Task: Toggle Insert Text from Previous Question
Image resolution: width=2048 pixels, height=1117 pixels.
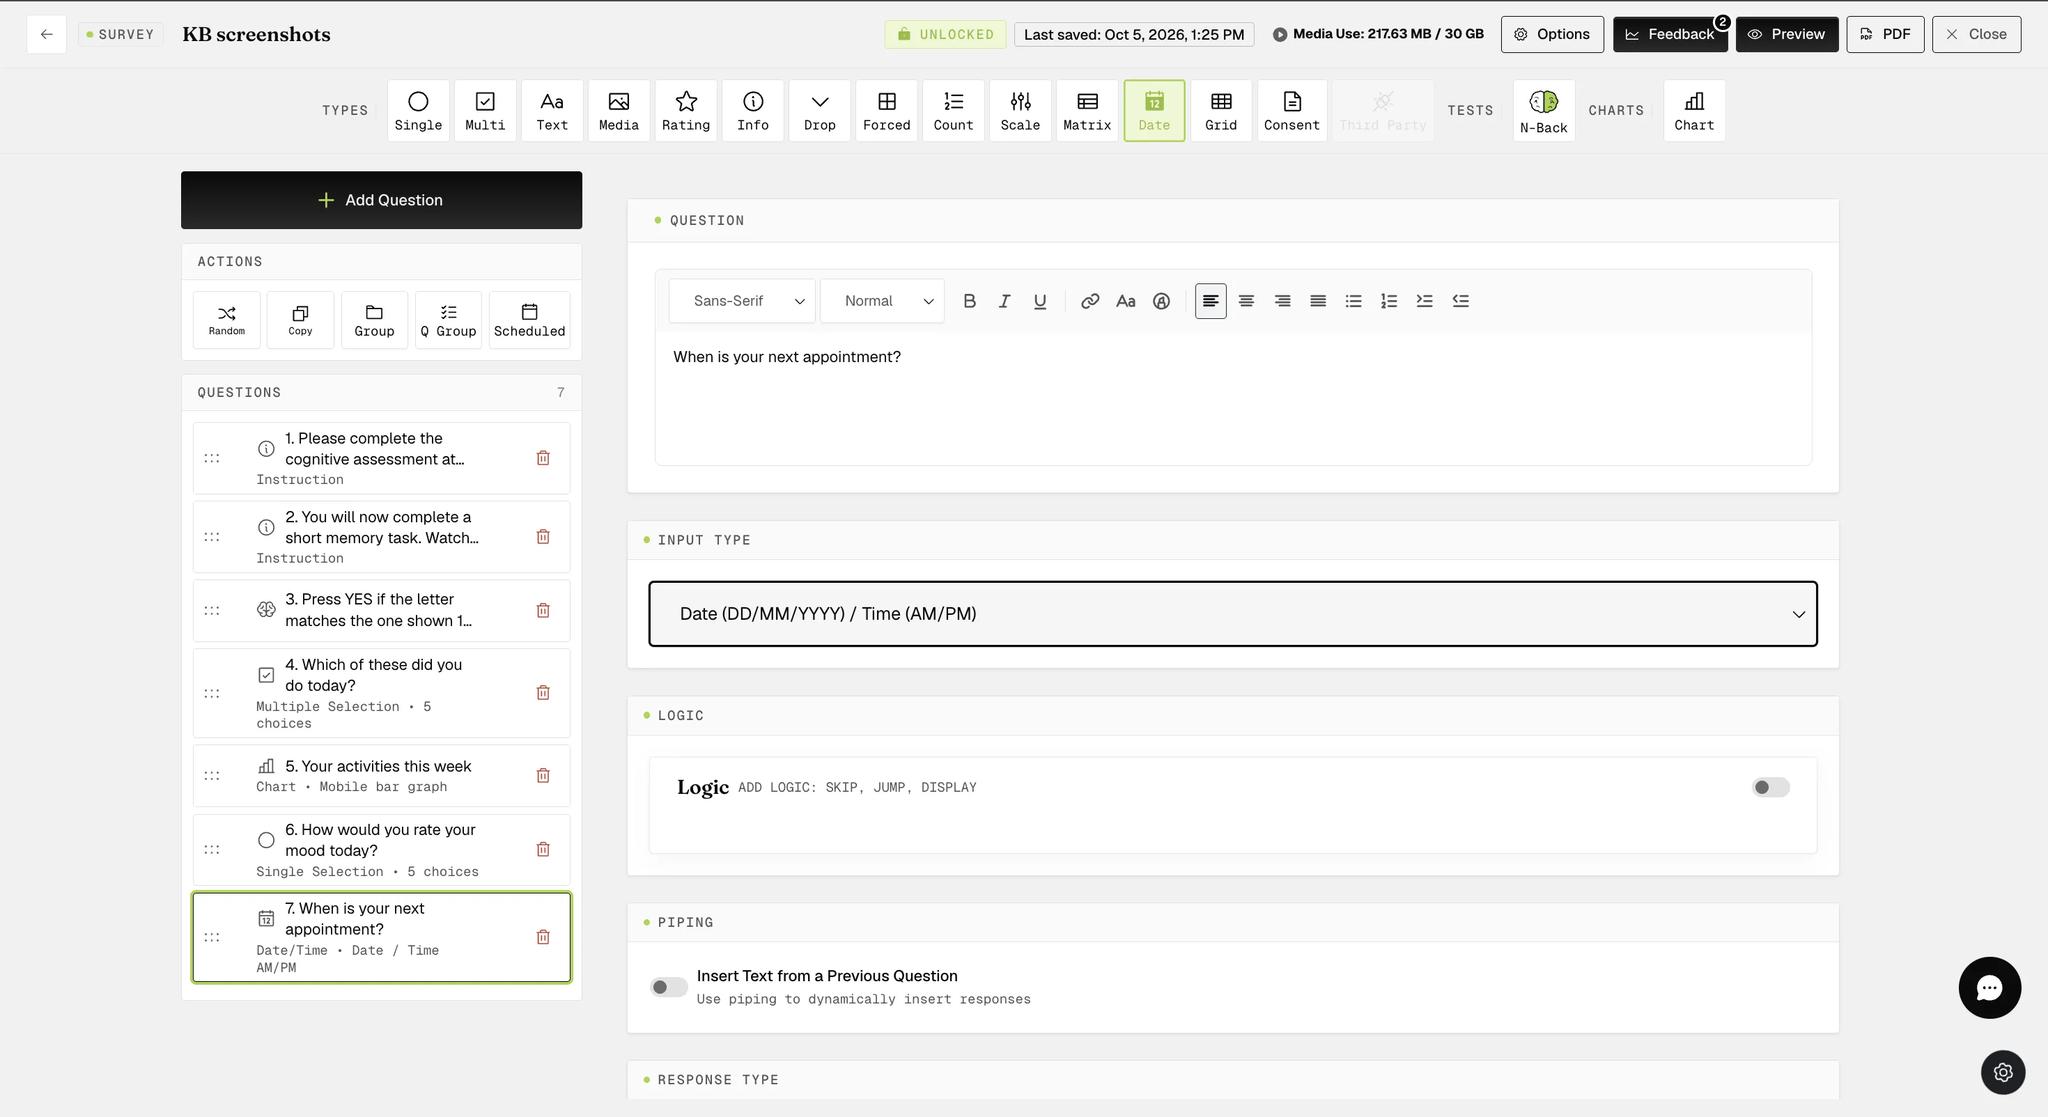Action: (668, 987)
